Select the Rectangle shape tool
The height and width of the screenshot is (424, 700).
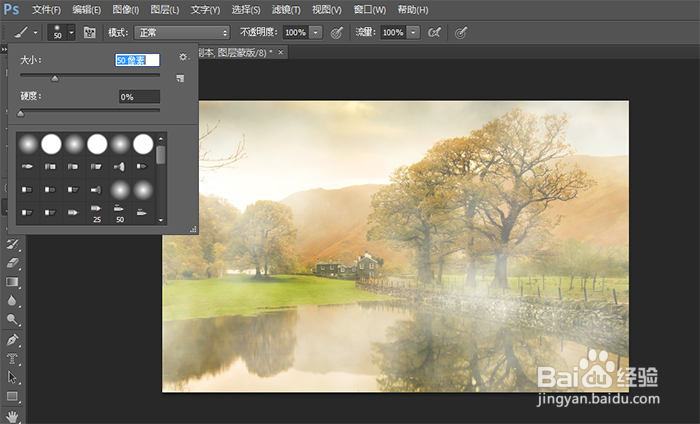pyautogui.click(x=12, y=396)
